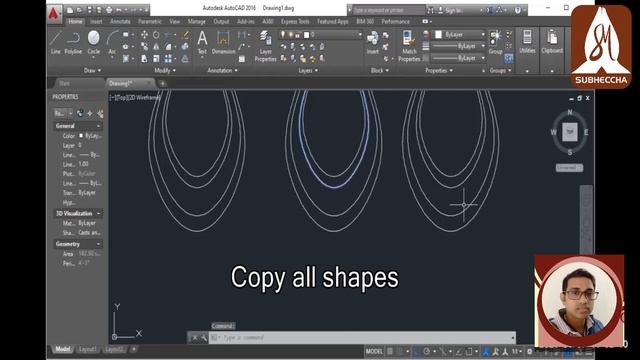Toggle group selection on/off button

(509, 58)
